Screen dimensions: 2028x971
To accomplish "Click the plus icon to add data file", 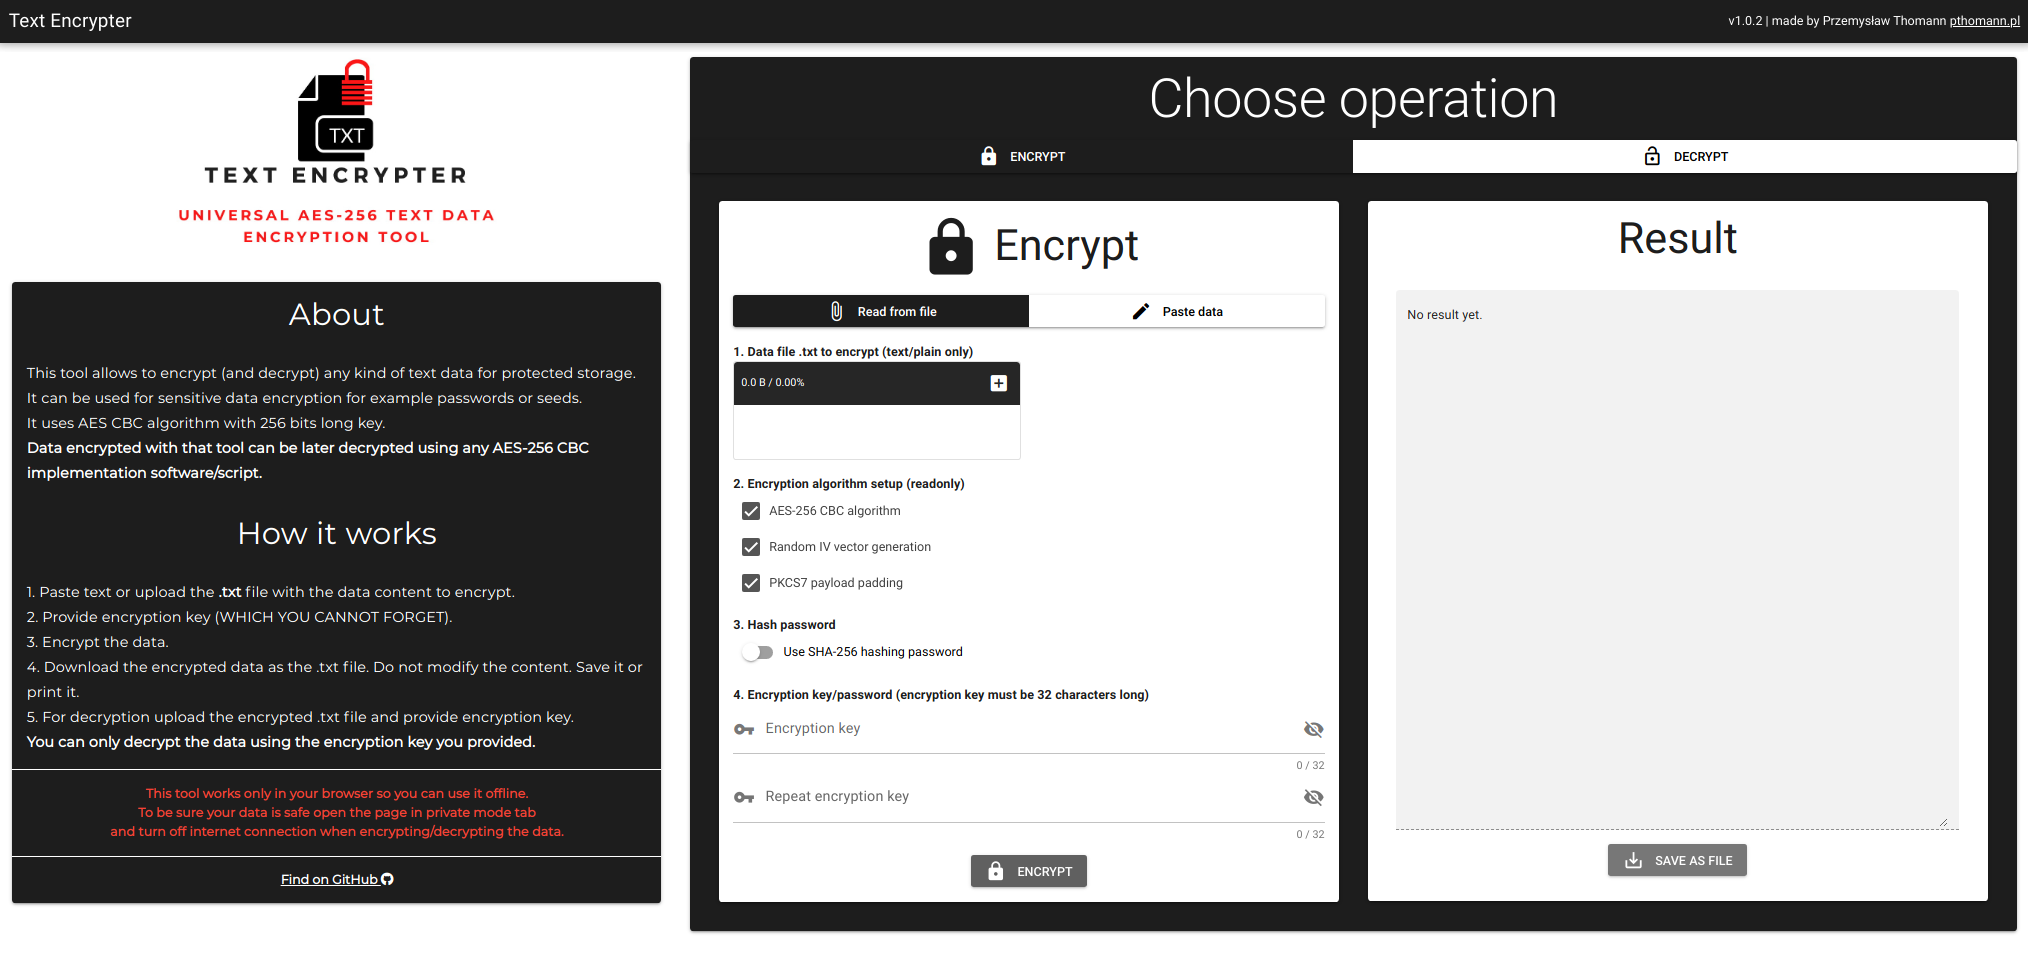I will pos(998,383).
